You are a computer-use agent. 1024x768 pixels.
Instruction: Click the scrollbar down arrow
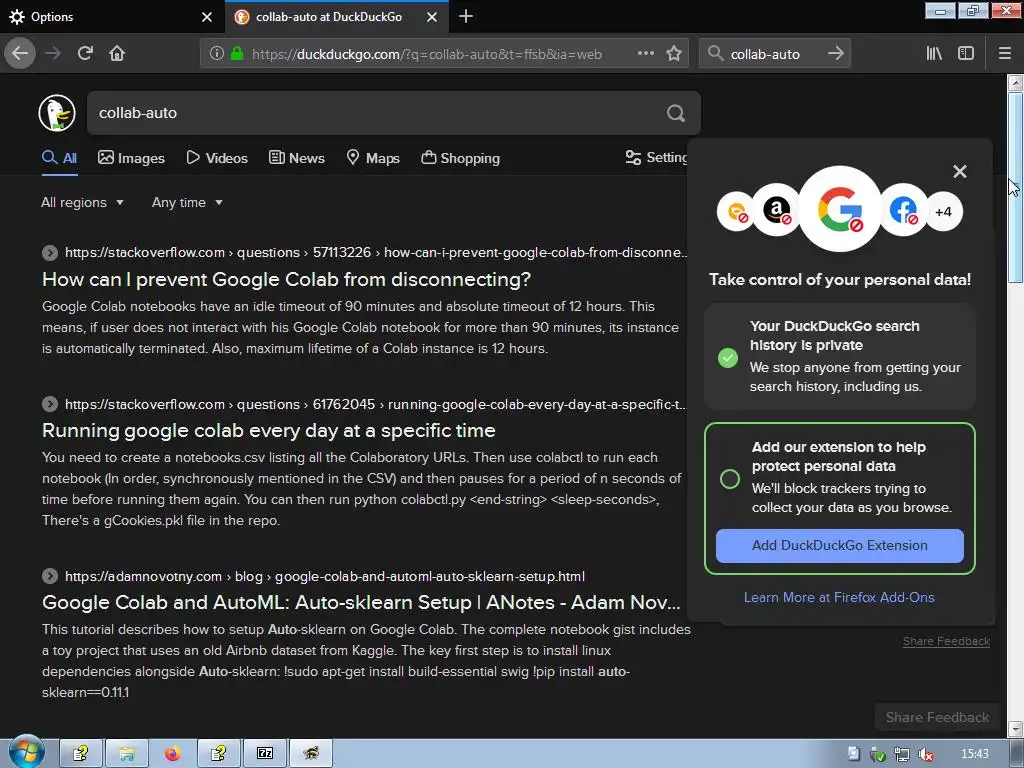click(x=1015, y=729)
